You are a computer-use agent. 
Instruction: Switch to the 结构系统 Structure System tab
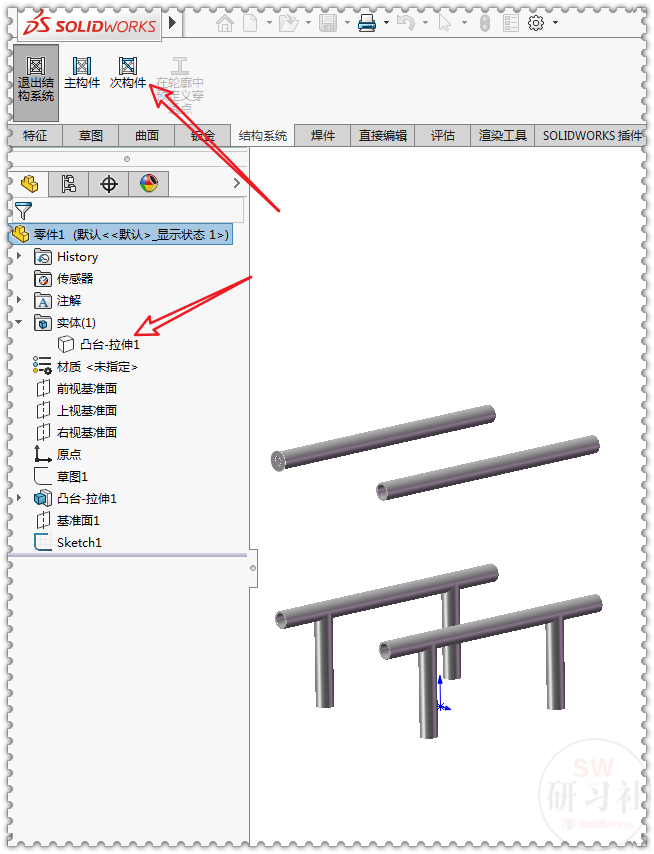262,136
